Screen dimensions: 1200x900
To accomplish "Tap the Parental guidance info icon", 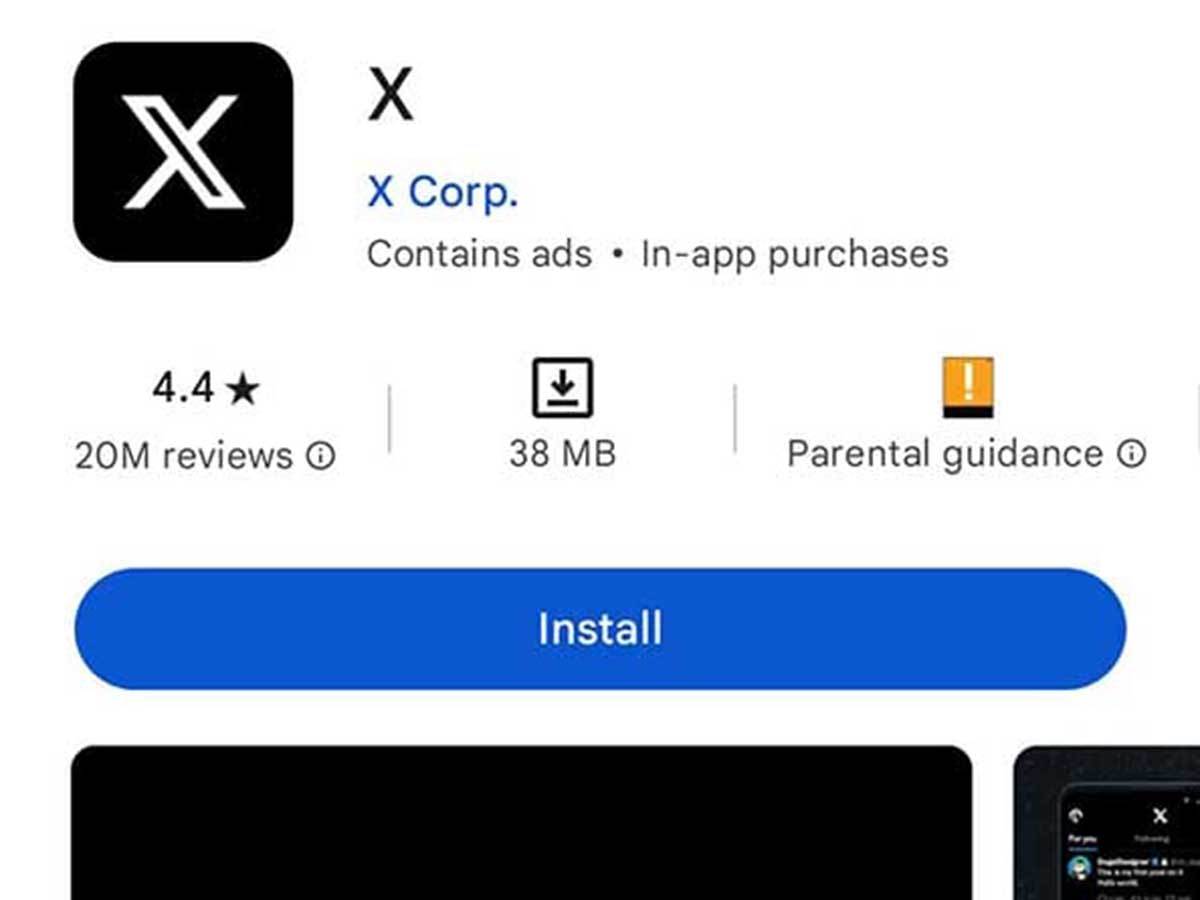I will coord(1131,455).
